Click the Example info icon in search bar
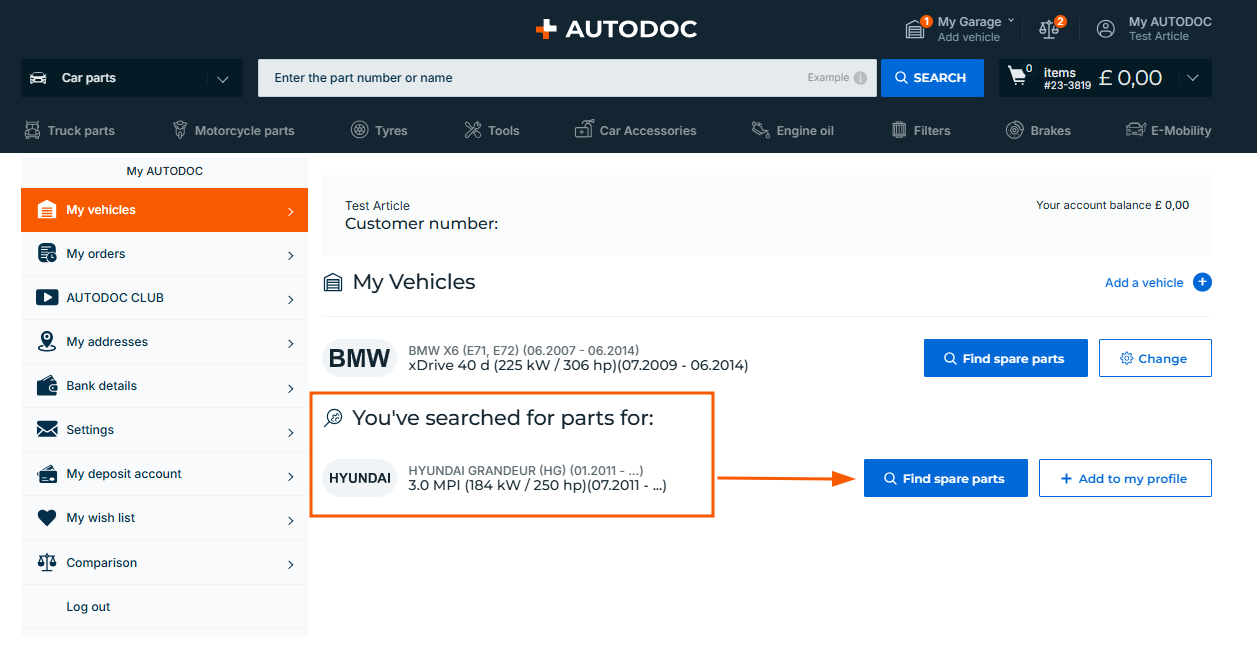The height and width of the screenshot is (670, 1257). point(860,78)
